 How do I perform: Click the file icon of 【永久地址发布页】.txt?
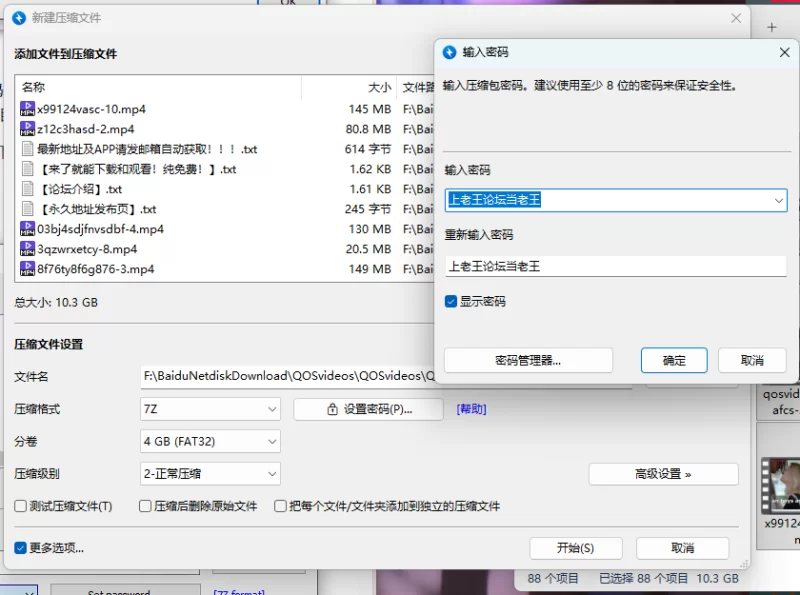click(28, 209)
